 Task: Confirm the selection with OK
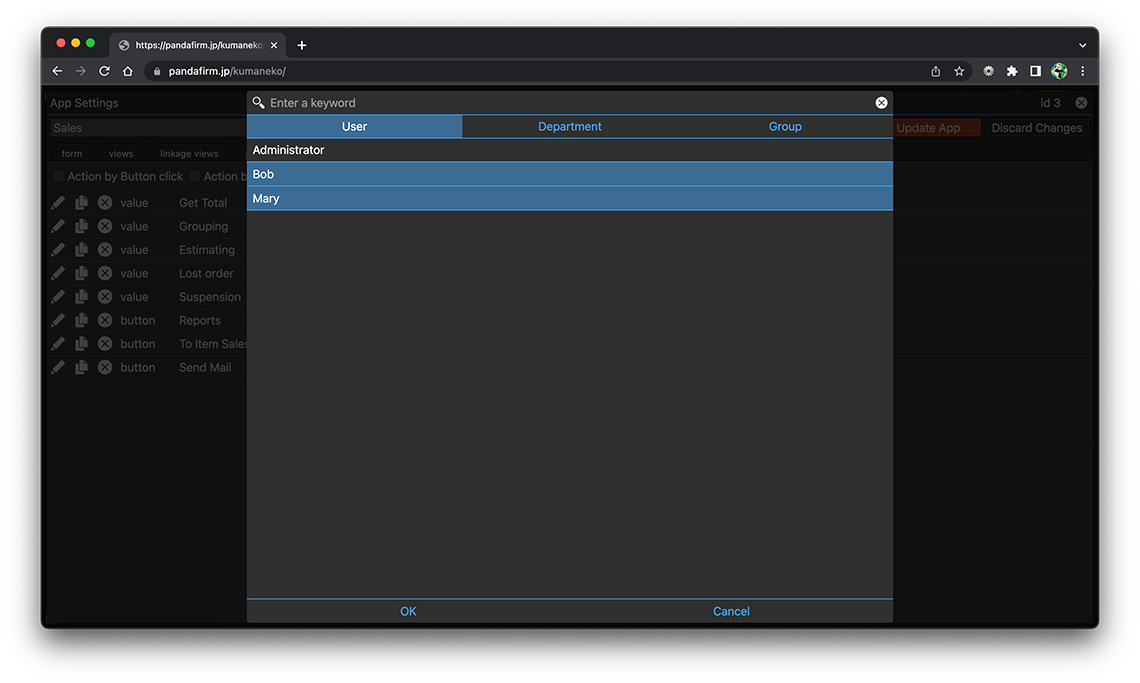[408, 611]
